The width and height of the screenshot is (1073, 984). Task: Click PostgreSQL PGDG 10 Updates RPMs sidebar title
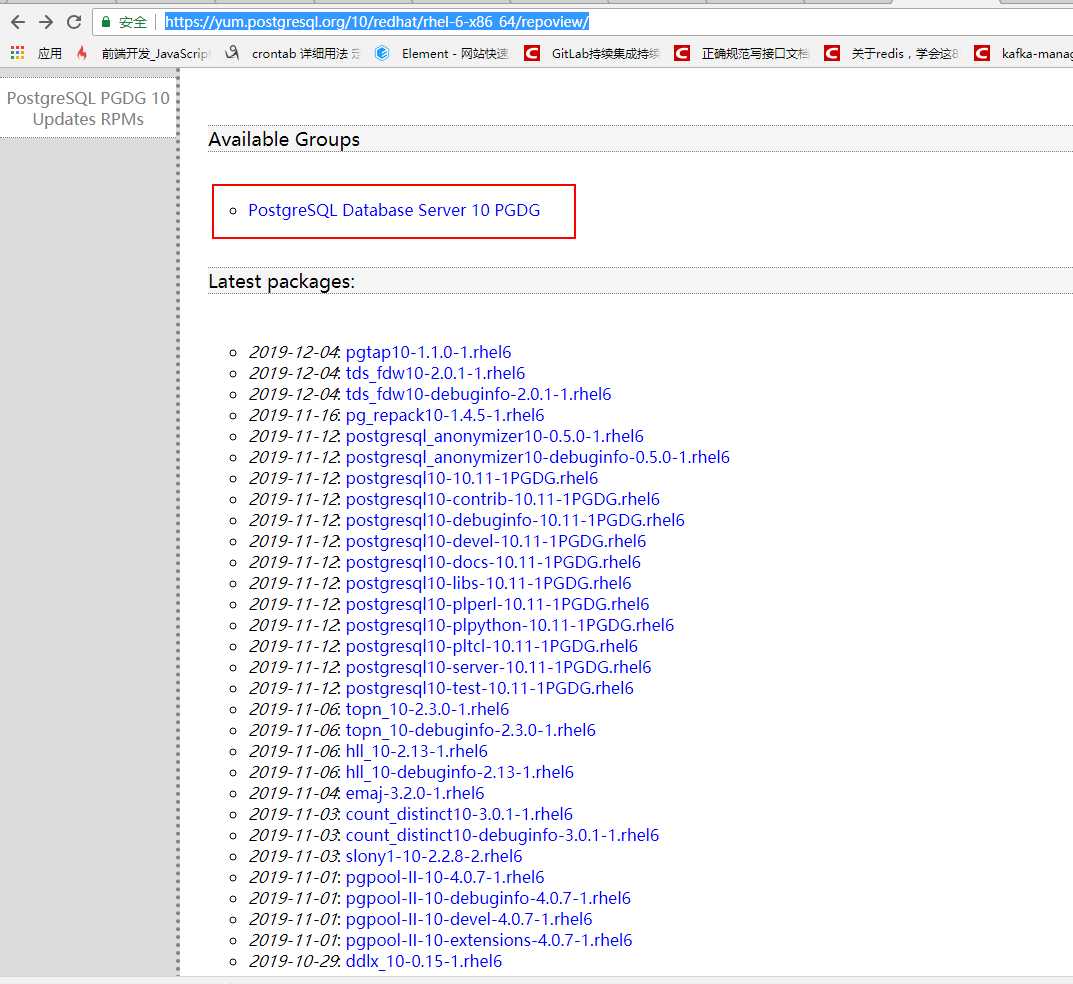88,108
